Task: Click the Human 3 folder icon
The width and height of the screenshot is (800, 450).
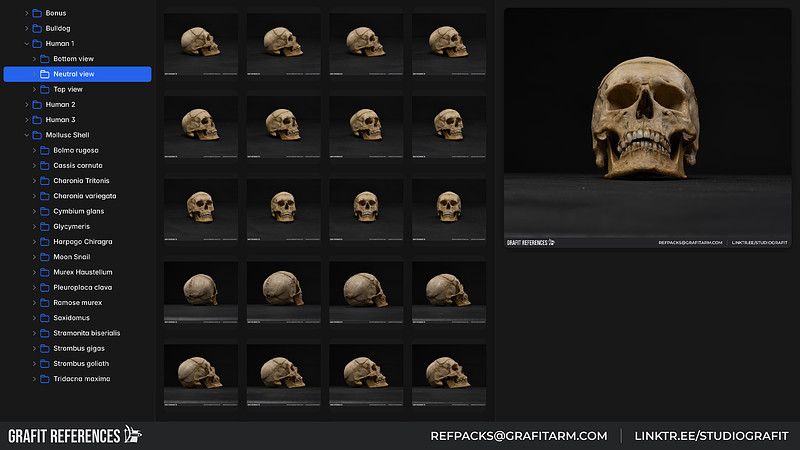Action: [37, 120]
